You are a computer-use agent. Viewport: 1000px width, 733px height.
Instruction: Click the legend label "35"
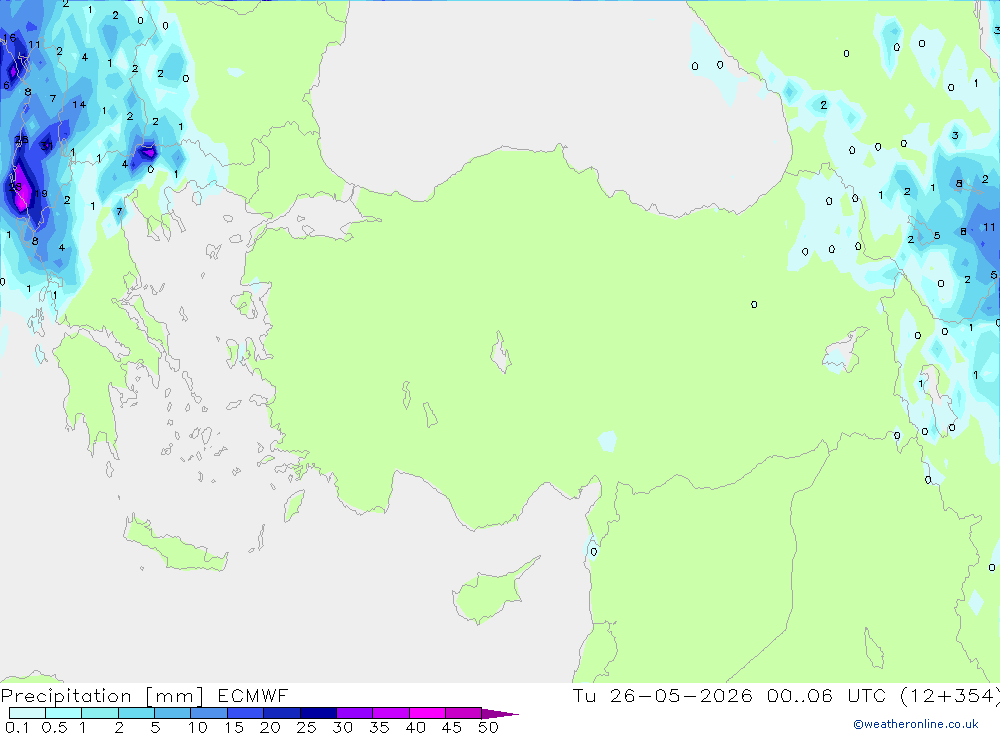tap(379, 727)
